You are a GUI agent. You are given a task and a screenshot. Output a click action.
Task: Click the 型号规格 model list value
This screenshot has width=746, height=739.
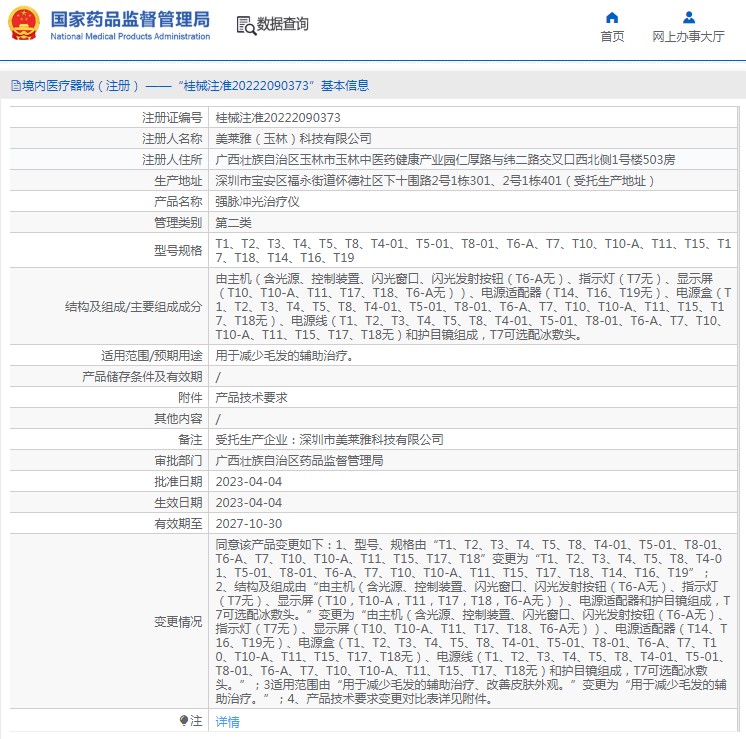473,250
